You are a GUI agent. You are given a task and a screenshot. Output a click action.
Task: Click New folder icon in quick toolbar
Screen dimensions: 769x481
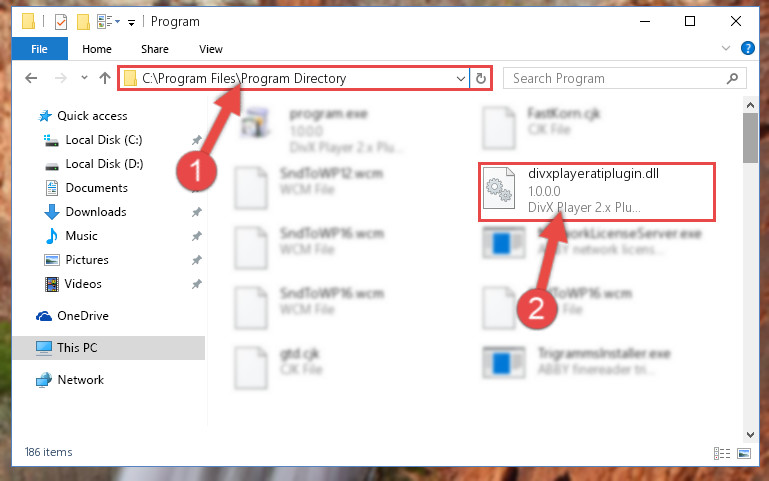click(x=83, y=22)
